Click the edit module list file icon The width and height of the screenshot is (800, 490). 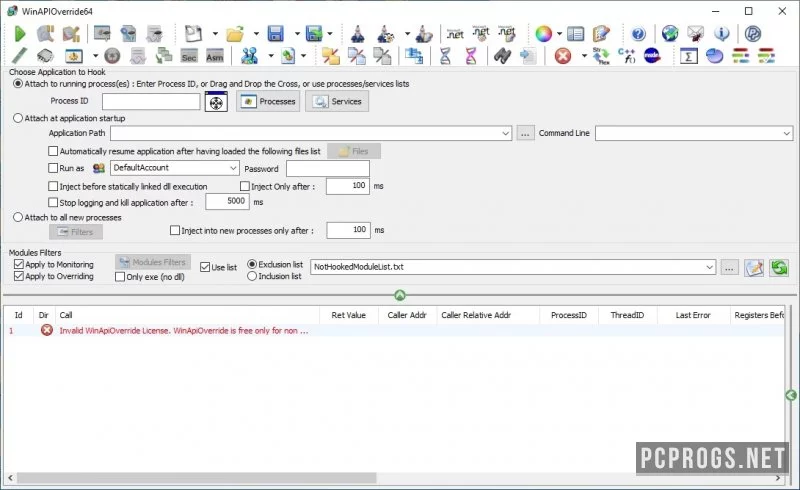(754, 267)
